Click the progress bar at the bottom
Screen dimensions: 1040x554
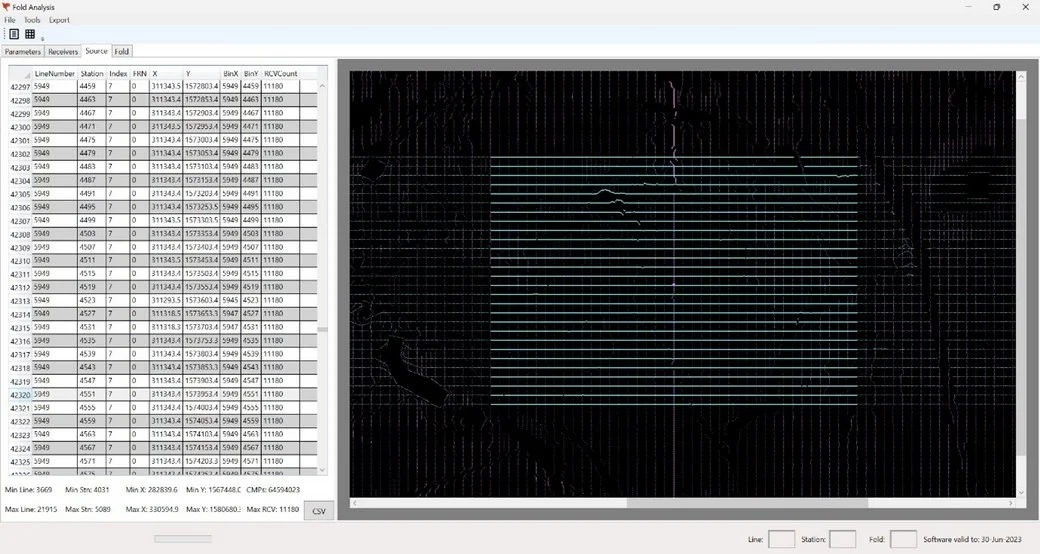[183, 539]
